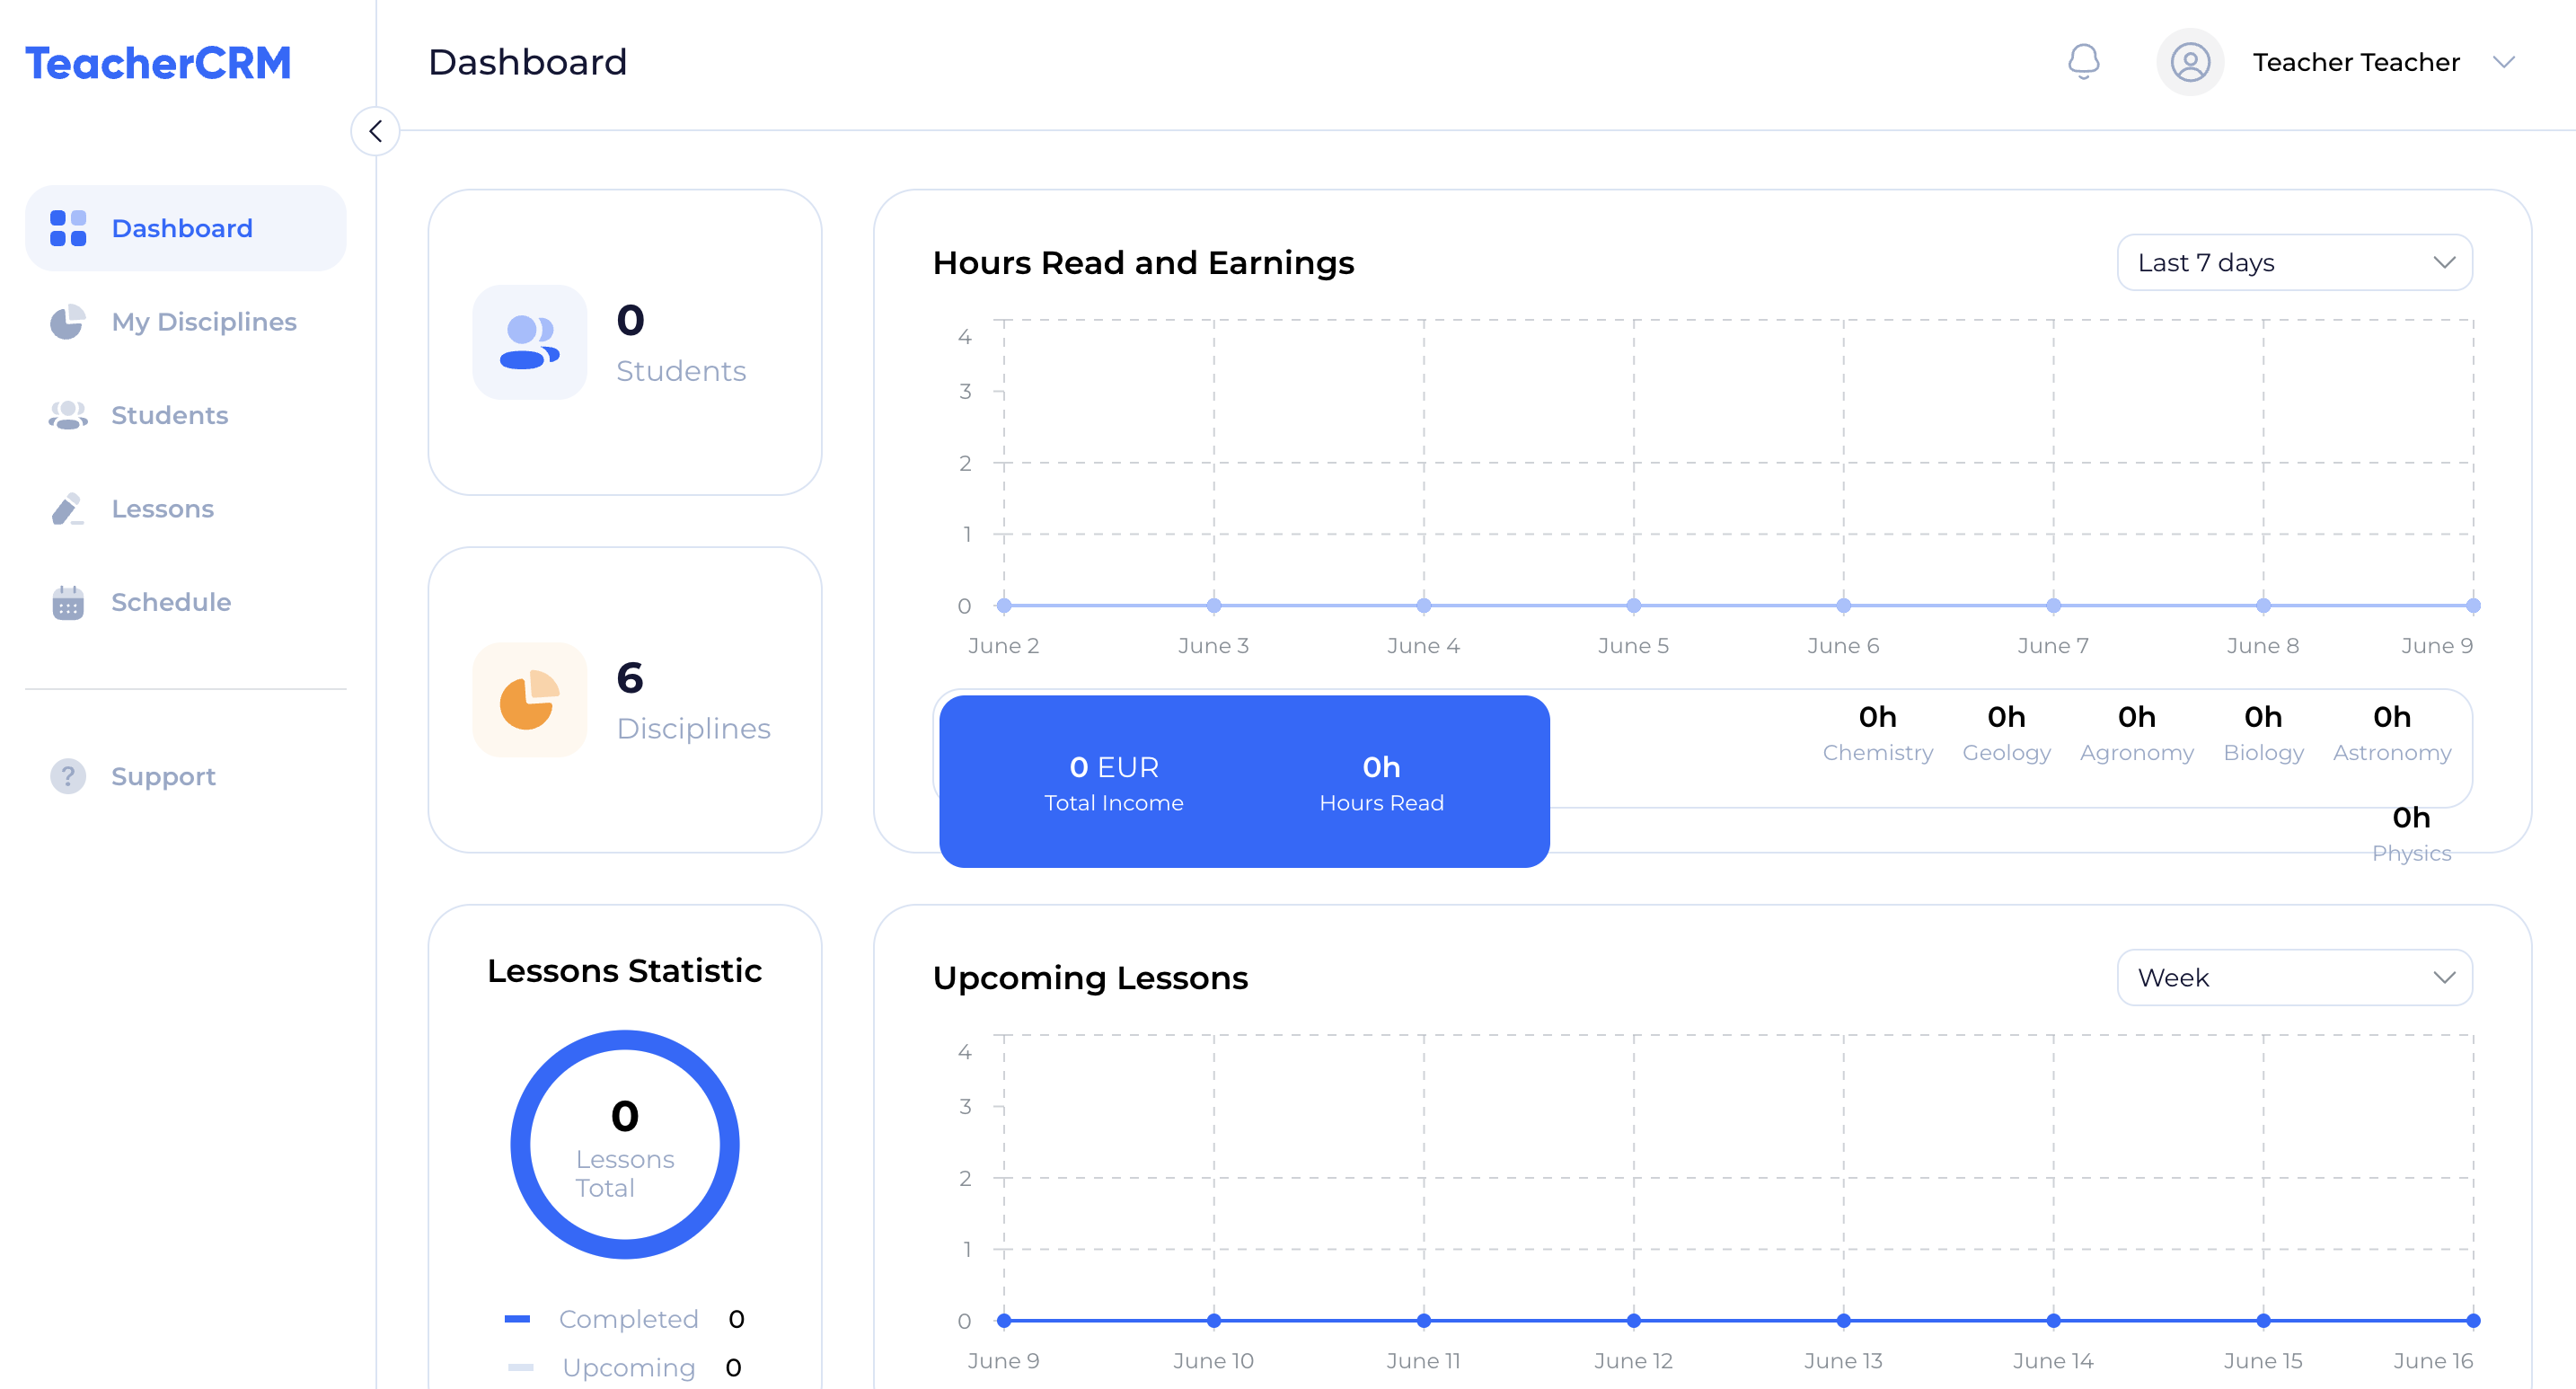
Task: Click the Schedule calendar icon
Action: pos(68,602)
